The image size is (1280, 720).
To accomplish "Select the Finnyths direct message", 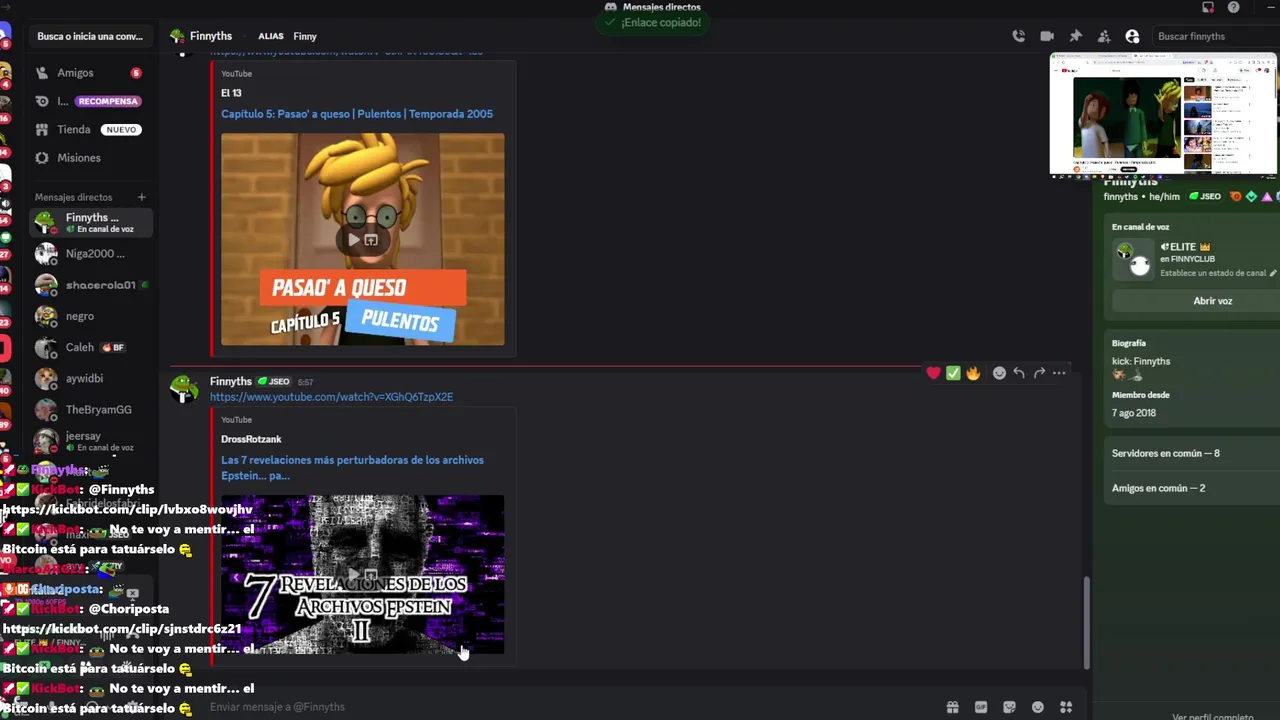I will click(x=90, y=222).
